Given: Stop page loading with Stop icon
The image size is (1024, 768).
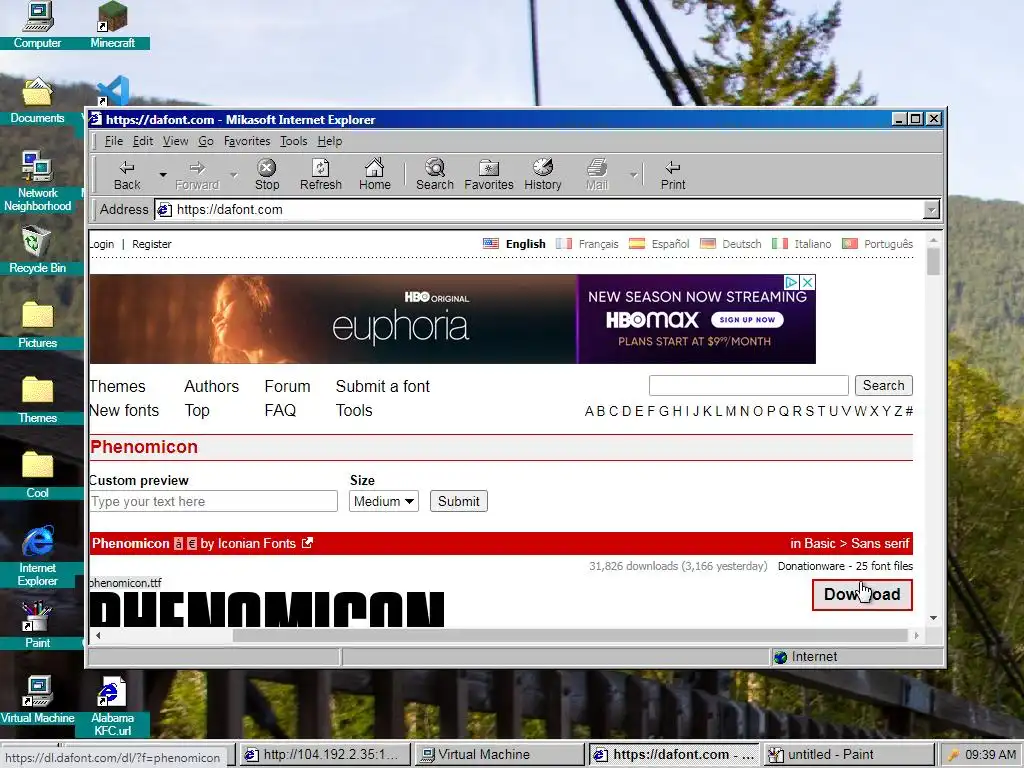Looking at the screenshot, I should pos(266,174).
